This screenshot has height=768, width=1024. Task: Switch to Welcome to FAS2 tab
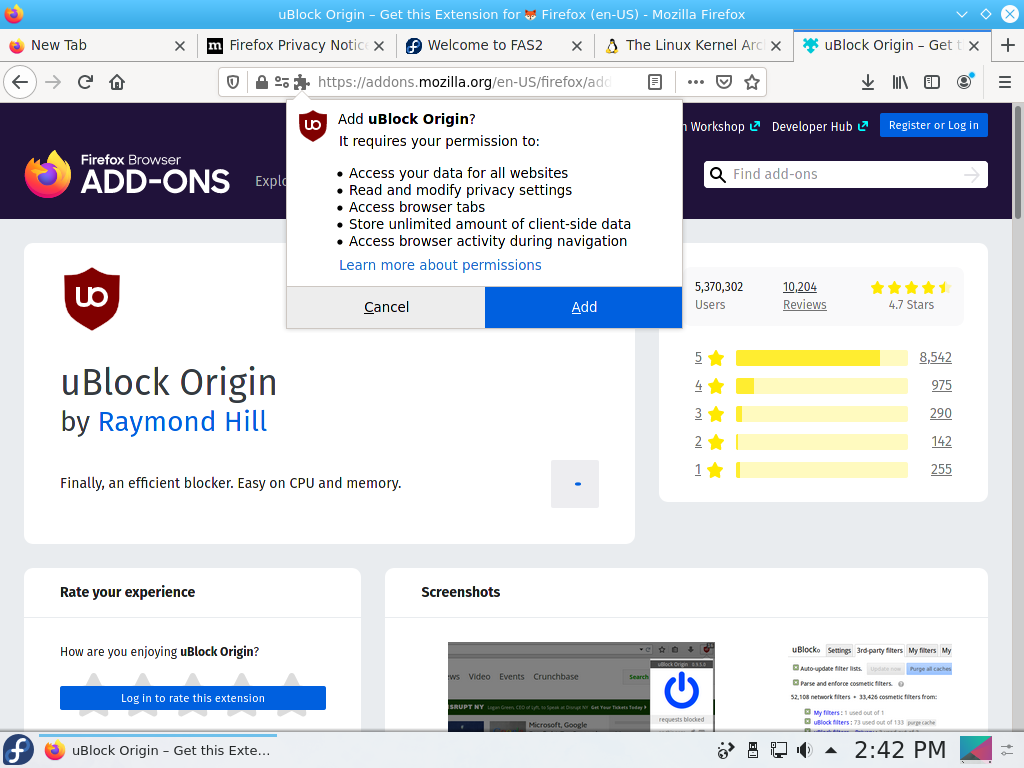tap(494, 45)
